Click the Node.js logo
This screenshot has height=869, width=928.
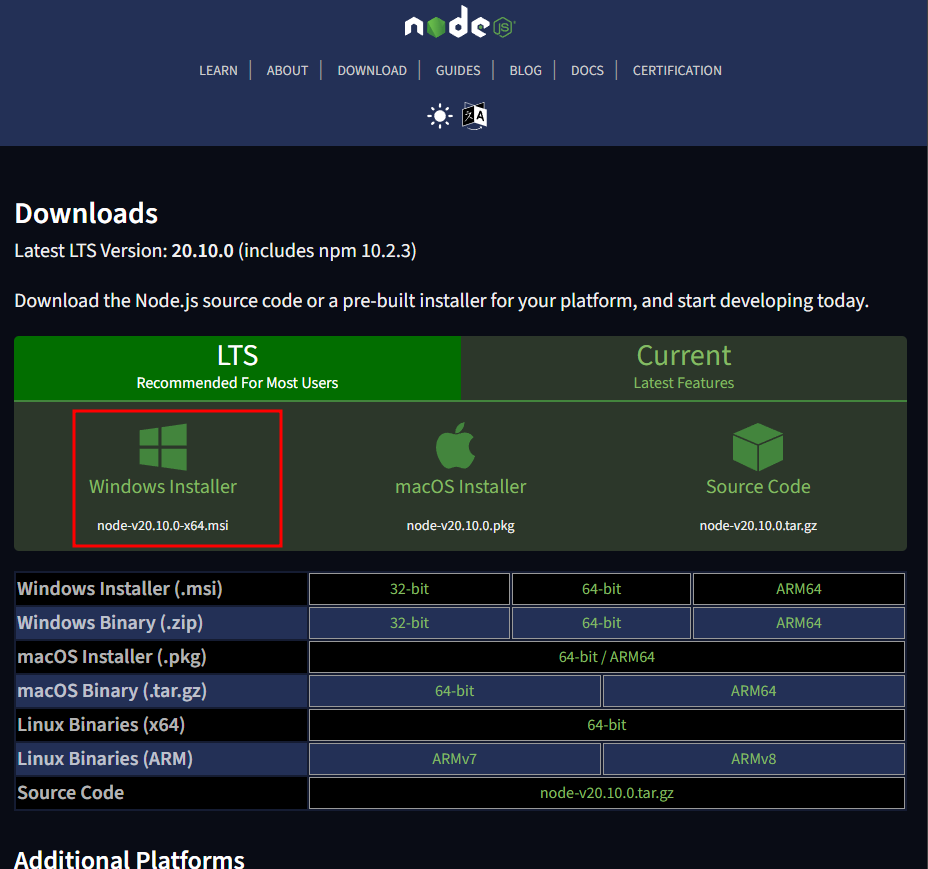460,22
